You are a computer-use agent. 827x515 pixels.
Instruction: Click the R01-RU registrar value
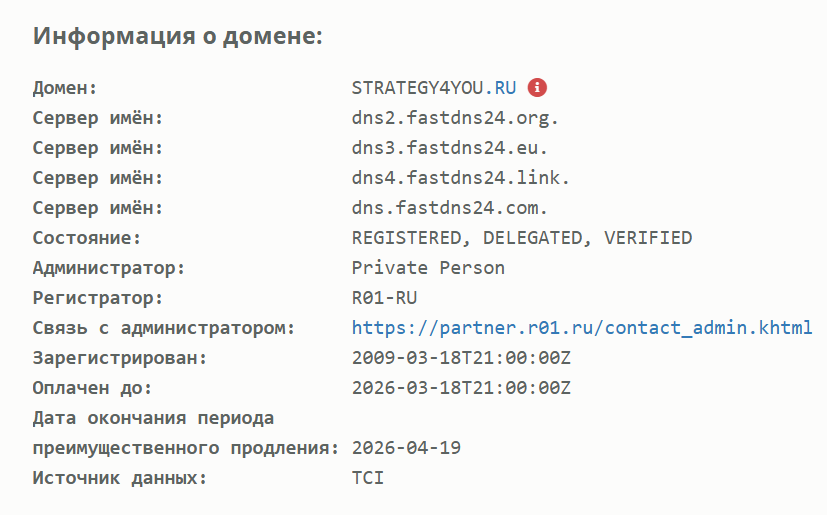pyautogui.click(x=384, y=298)
